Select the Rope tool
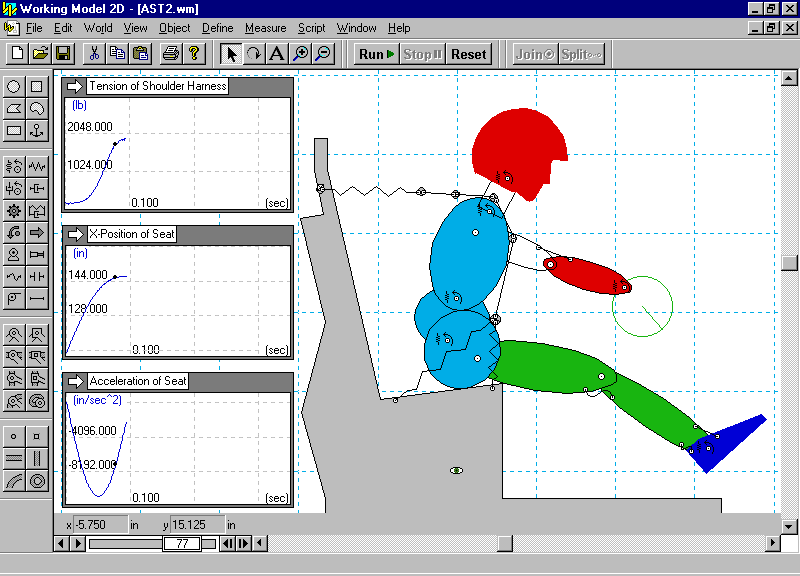The height and width of the screenshot is (576, 800). click(14, 277)
